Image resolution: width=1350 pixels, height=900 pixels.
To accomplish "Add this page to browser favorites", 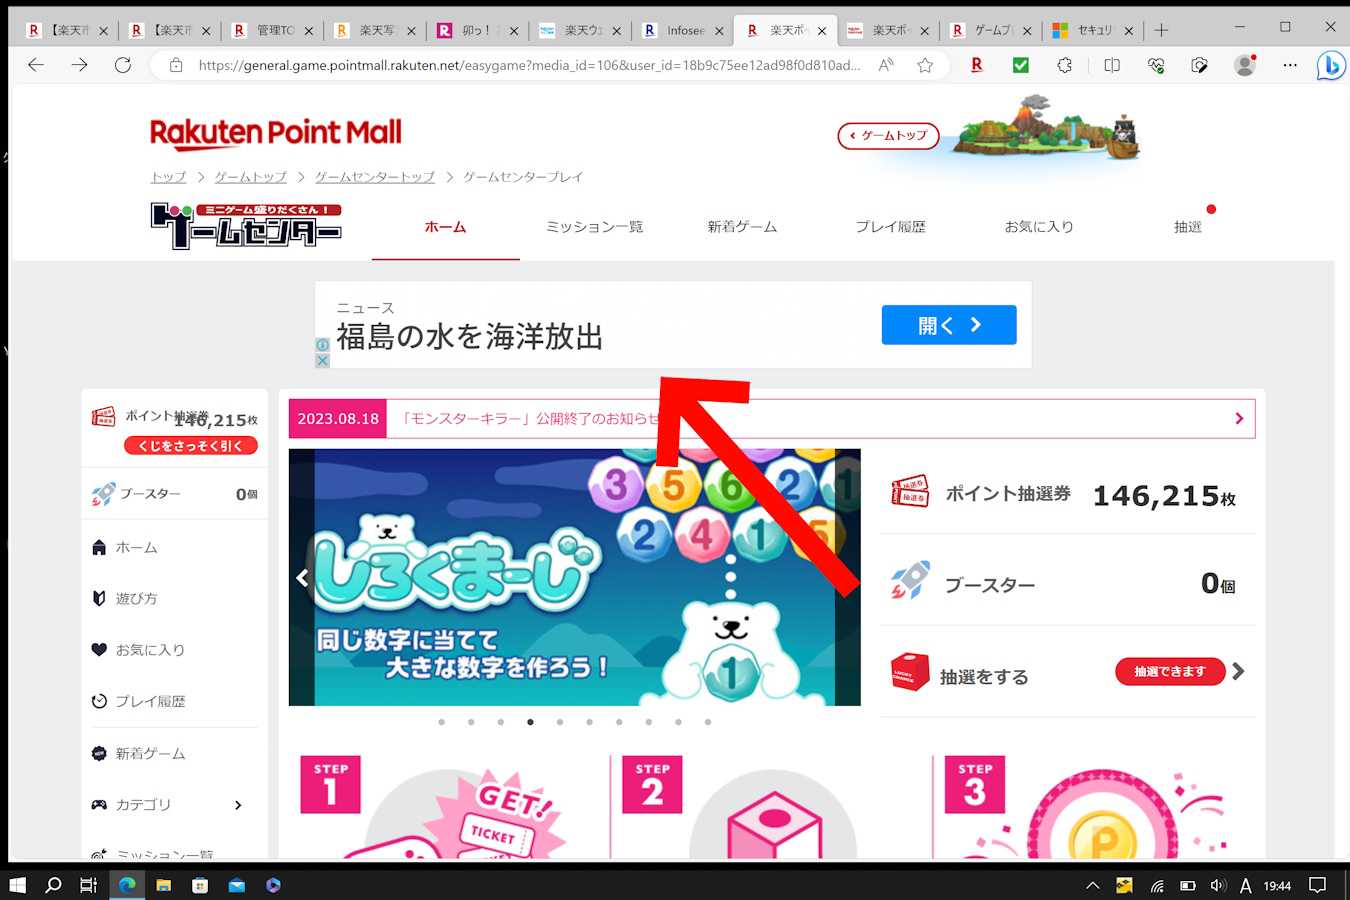I will coord(925,65).
